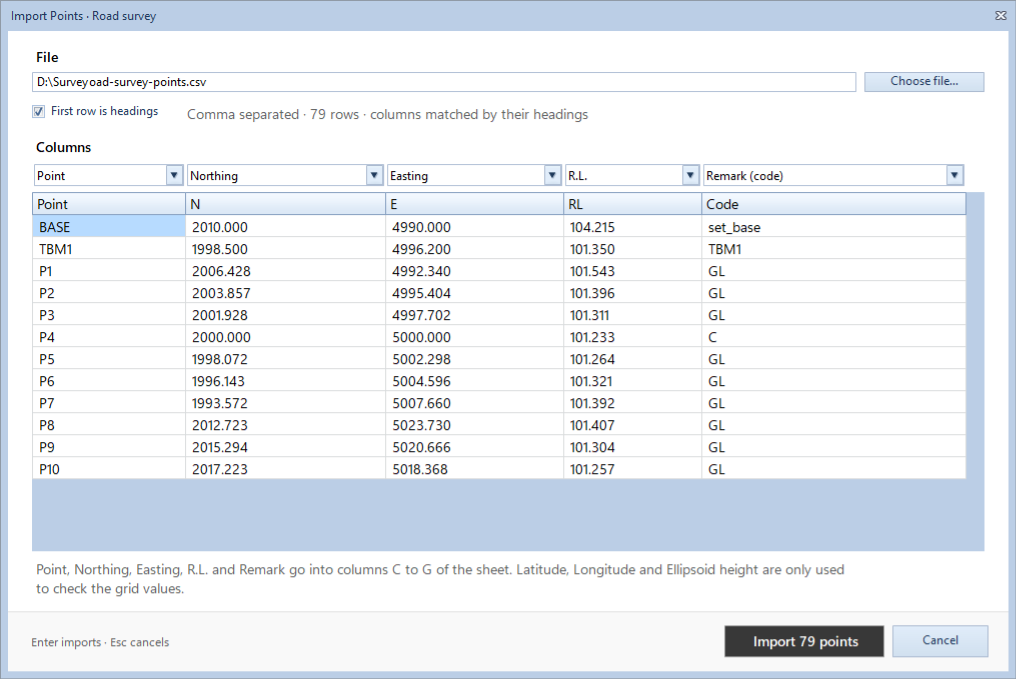Click northing value 1998.500

pyautogui.click(x=285, y=249)
